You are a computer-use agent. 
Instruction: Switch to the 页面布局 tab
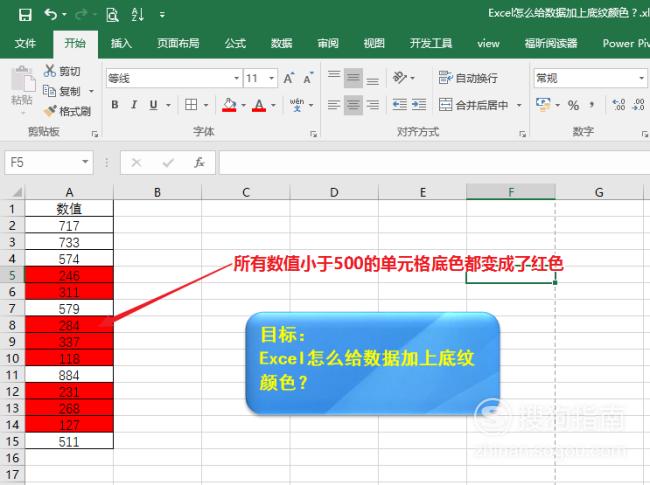pyautogui.click(x=178, y=43)
